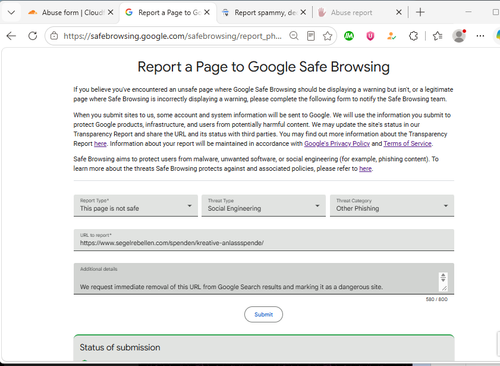Open a new browser tab

point(420,12)
